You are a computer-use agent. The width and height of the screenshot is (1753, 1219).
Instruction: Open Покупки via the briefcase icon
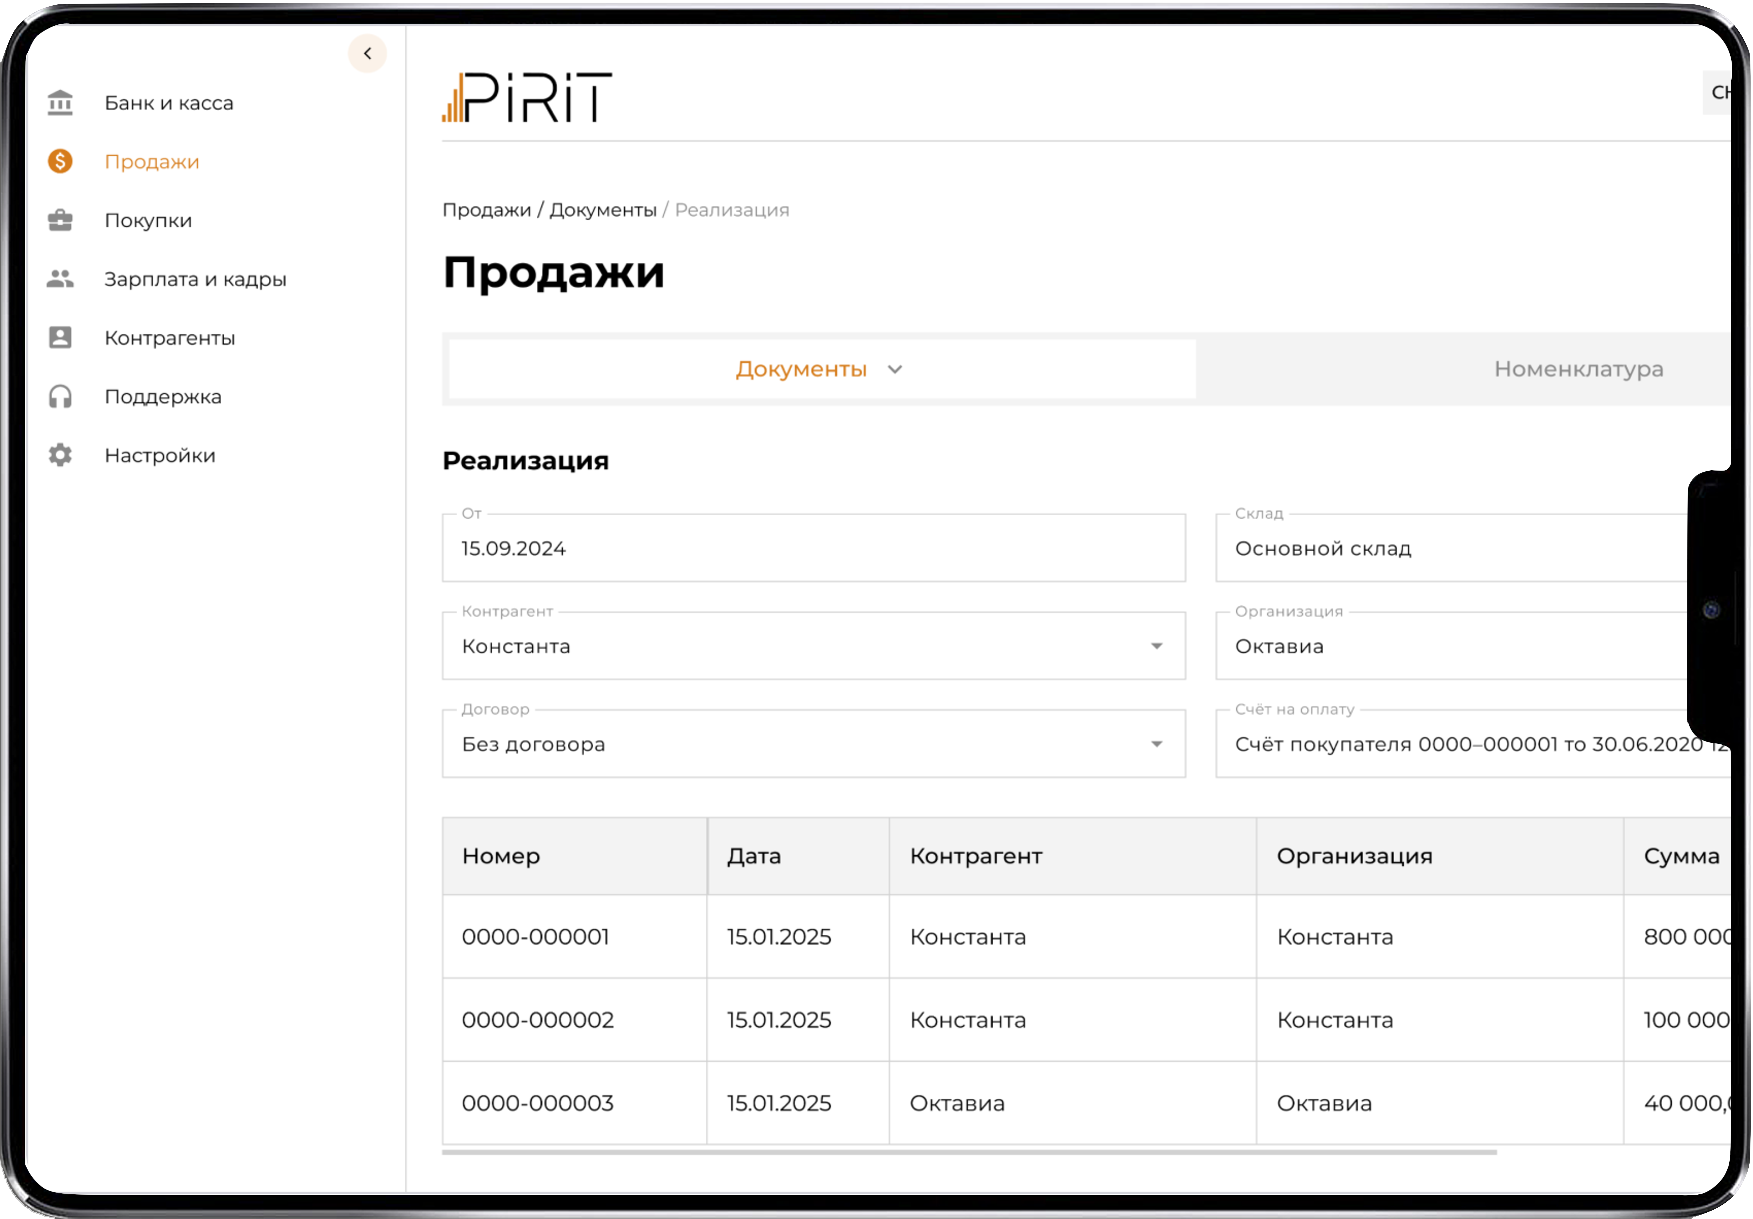pyautogui.click(x=60, y=220)
